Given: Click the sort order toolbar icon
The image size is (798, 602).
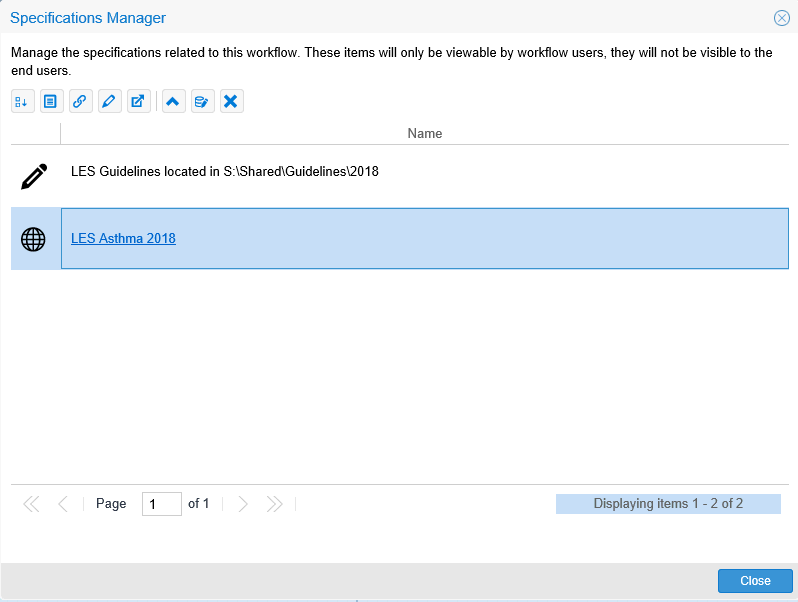Looking at the screenshot, I should pos(22,101).
